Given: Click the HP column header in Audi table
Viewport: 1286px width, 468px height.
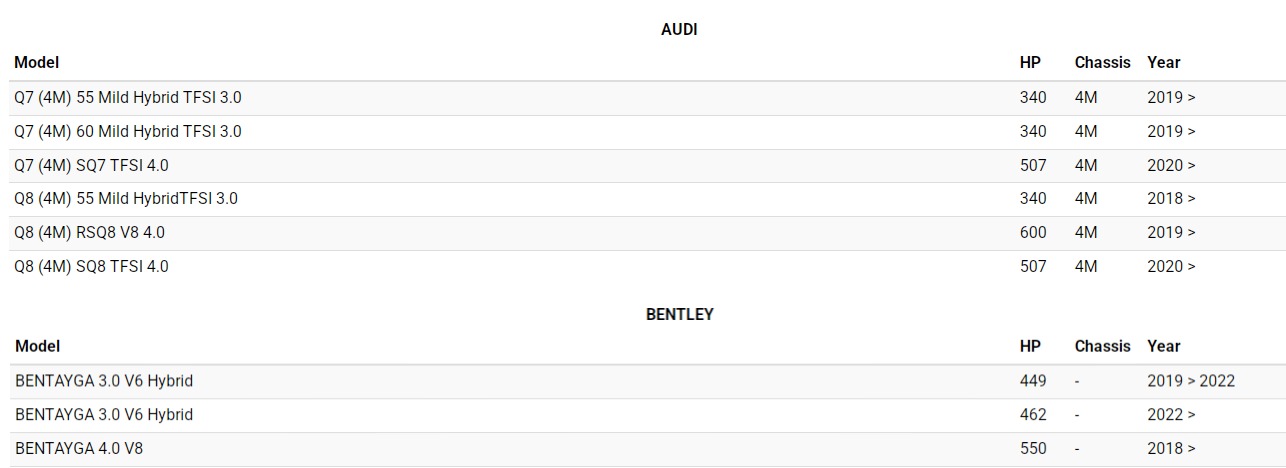Looking at the screenshot, I should [x=1030, y=62].
